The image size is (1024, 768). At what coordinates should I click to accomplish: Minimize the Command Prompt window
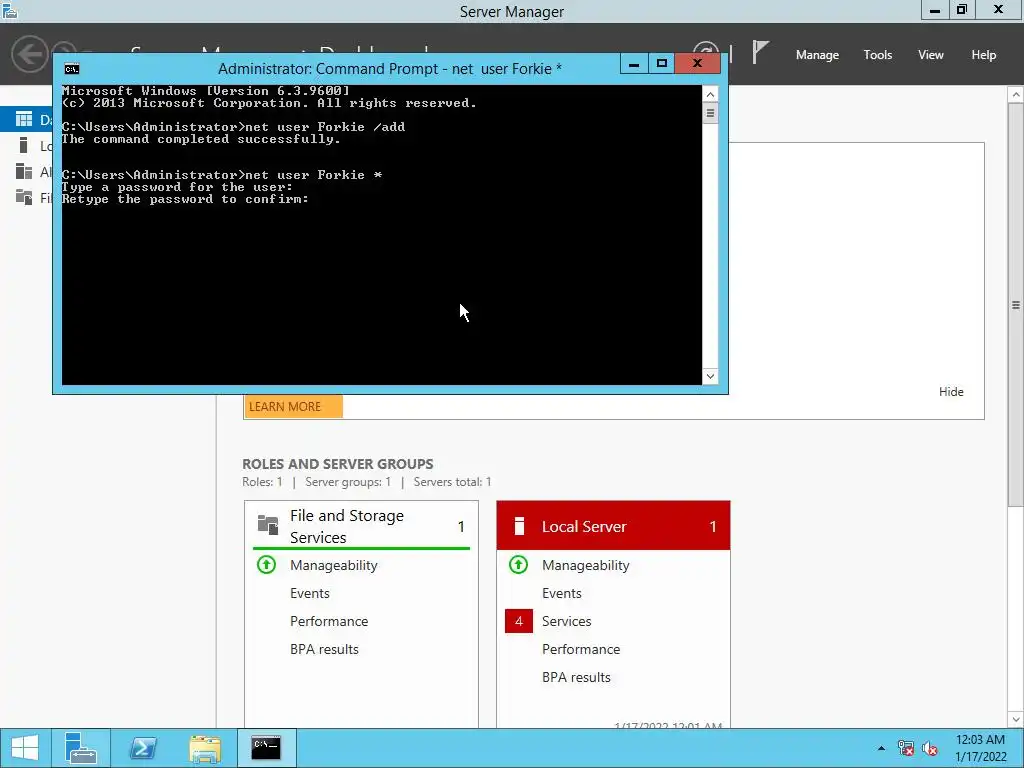(633, 63)
